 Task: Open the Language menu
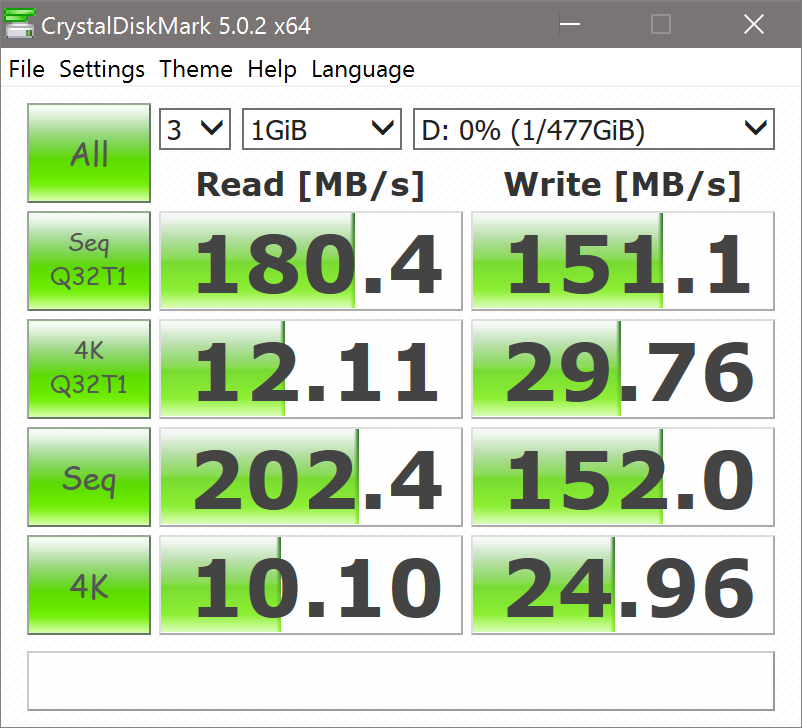(363, 69)
